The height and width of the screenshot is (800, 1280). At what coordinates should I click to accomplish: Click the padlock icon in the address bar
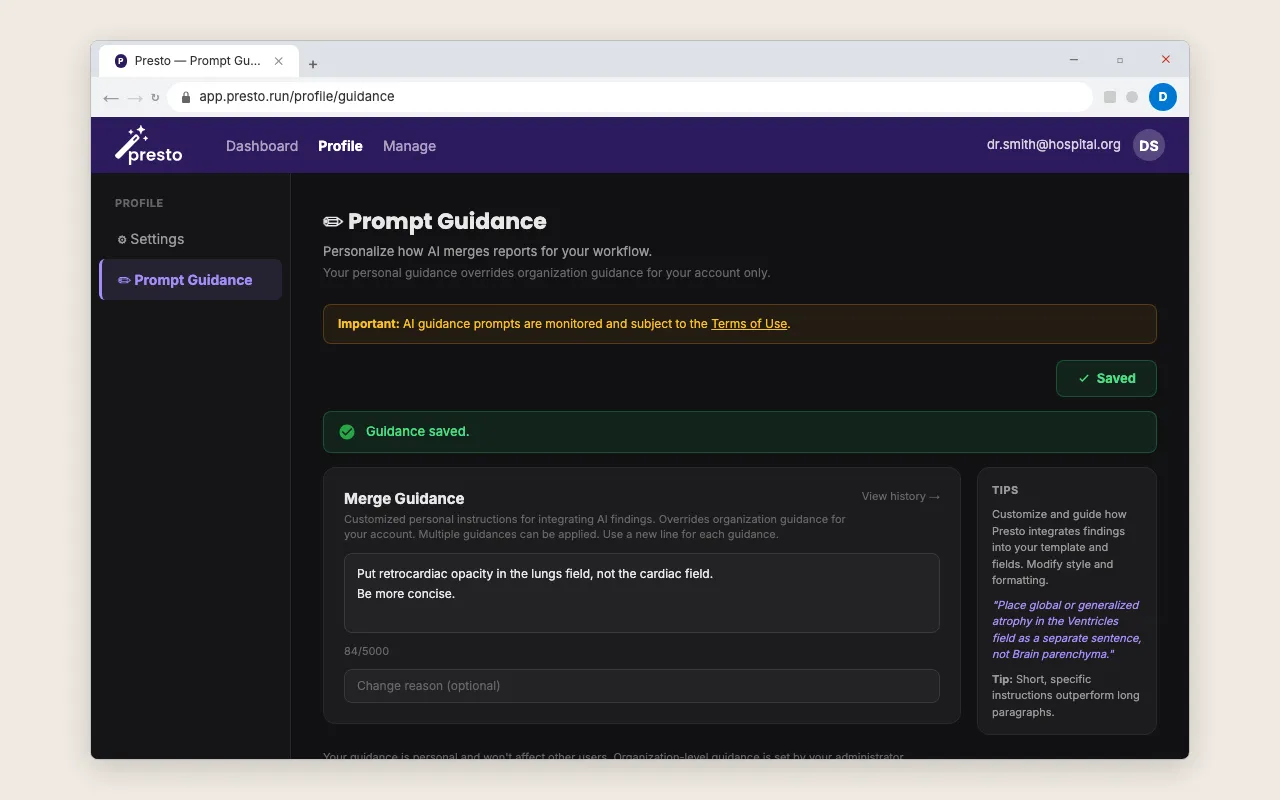[184, 97]
